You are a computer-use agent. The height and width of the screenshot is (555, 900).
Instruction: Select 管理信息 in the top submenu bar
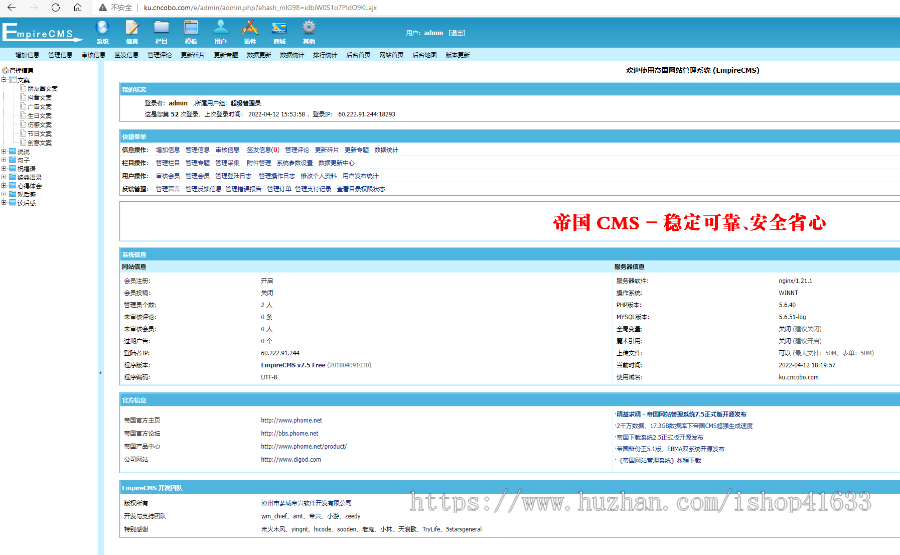[60, 55]
